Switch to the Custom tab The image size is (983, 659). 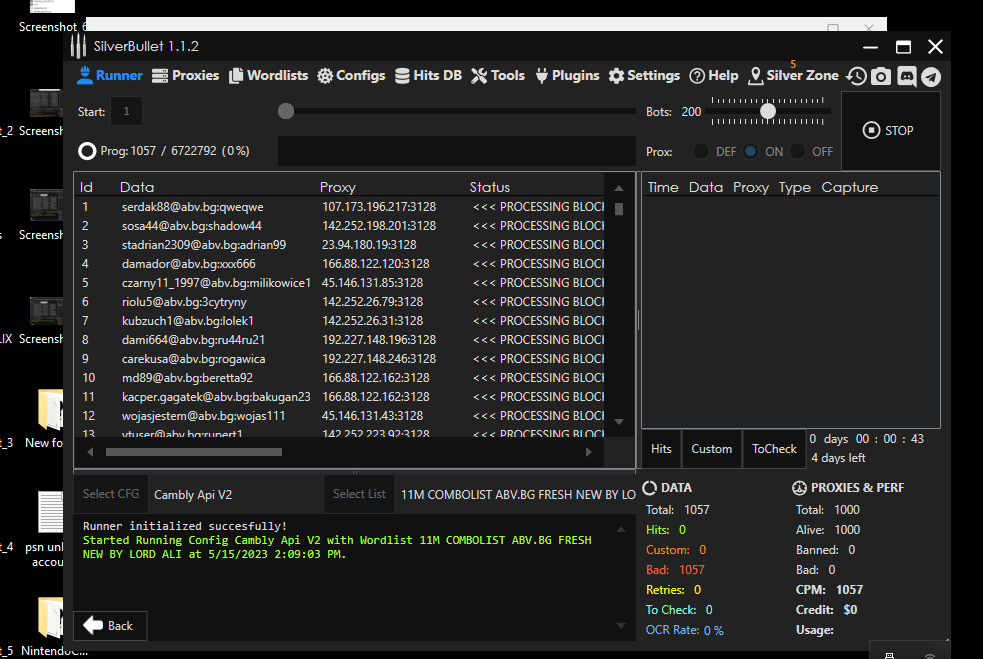[x=711, y=449]
